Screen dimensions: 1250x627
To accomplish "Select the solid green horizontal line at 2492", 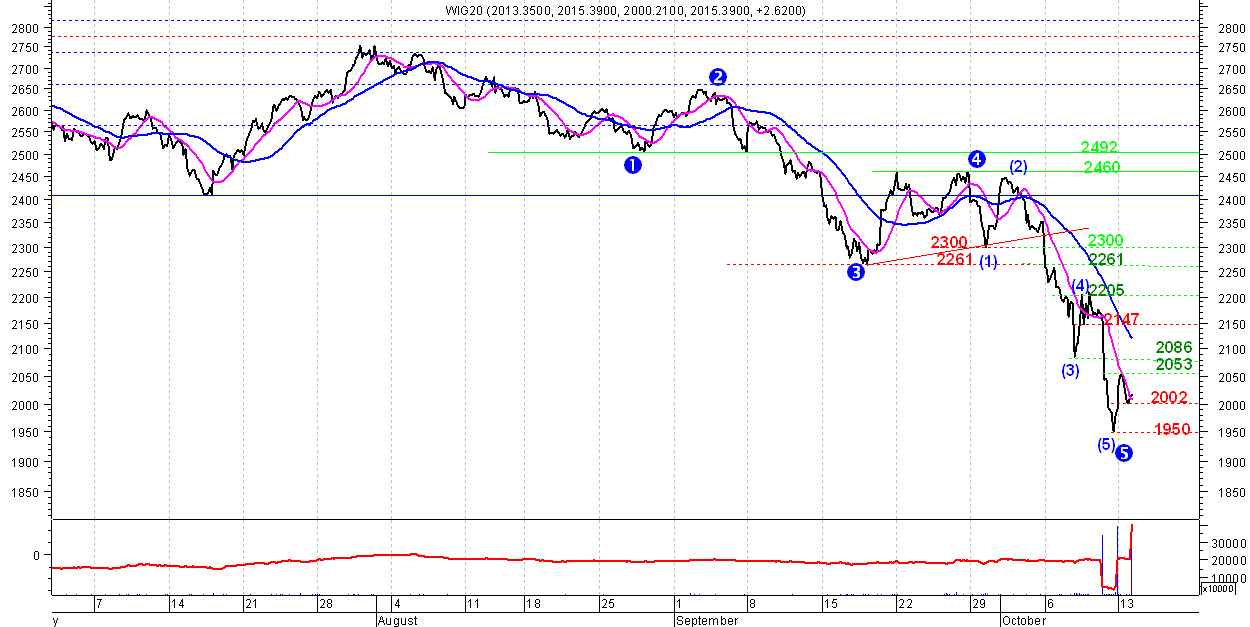I will 843,153.
